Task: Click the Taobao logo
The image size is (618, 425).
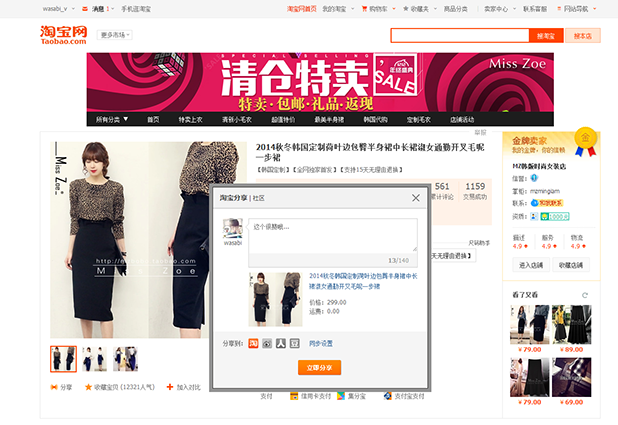Action: [x=63, y=35]
